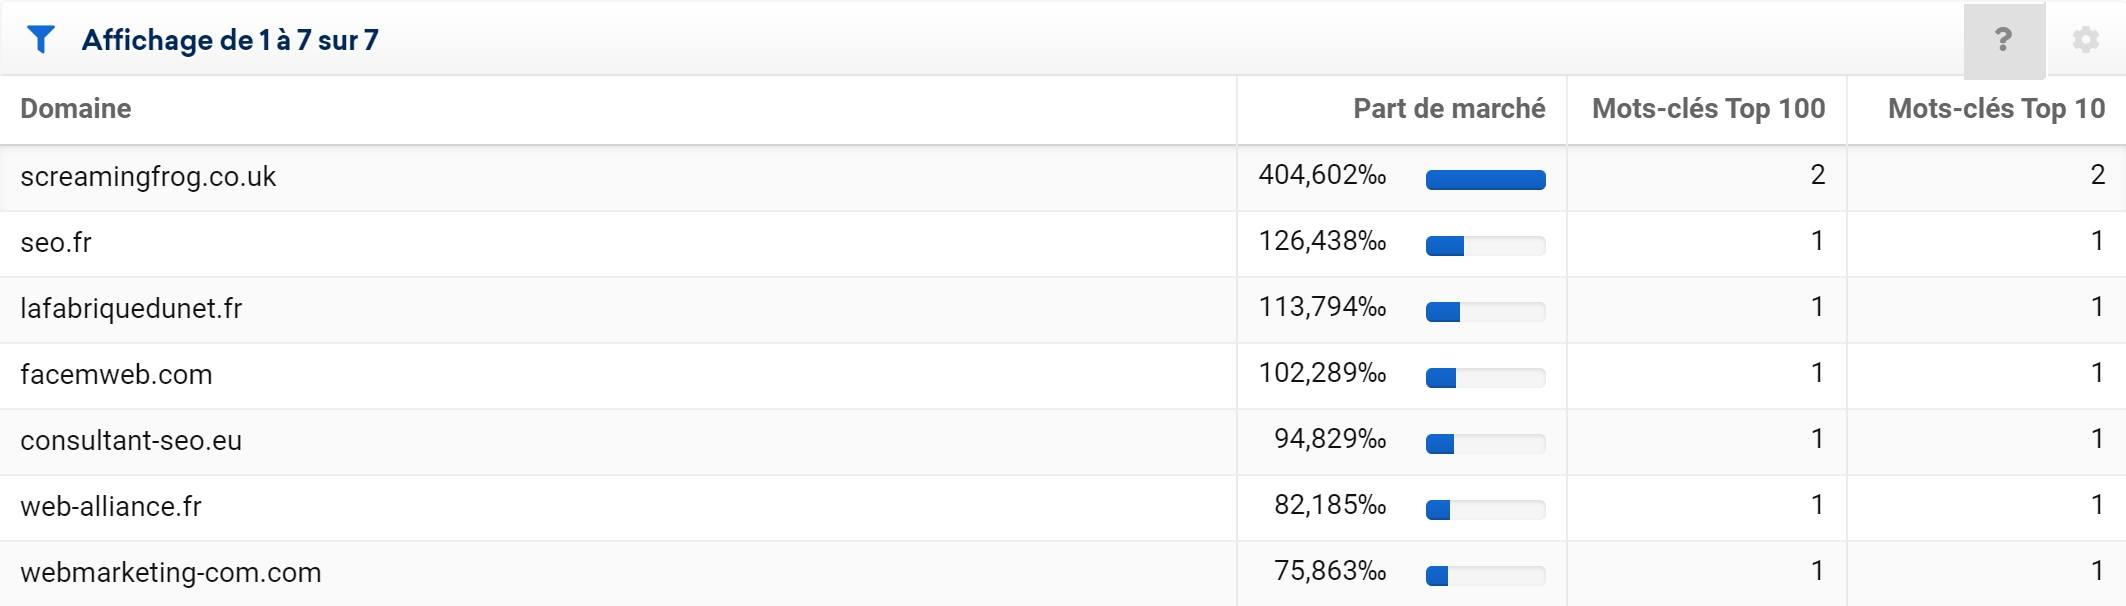This screenshot has height=606, width=2126.
Task: Click the web-alliance.fr domain
Action: [111, 507]
